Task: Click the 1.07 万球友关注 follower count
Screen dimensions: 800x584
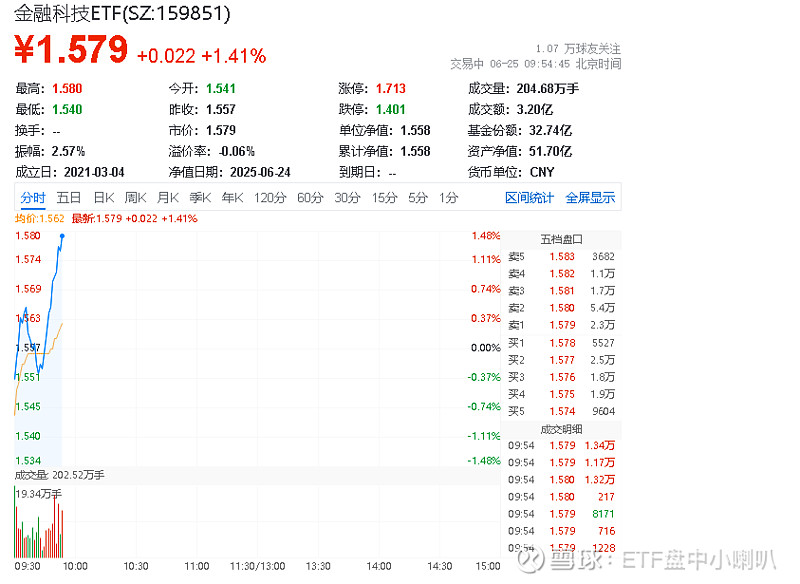Action: click(578, 49)
